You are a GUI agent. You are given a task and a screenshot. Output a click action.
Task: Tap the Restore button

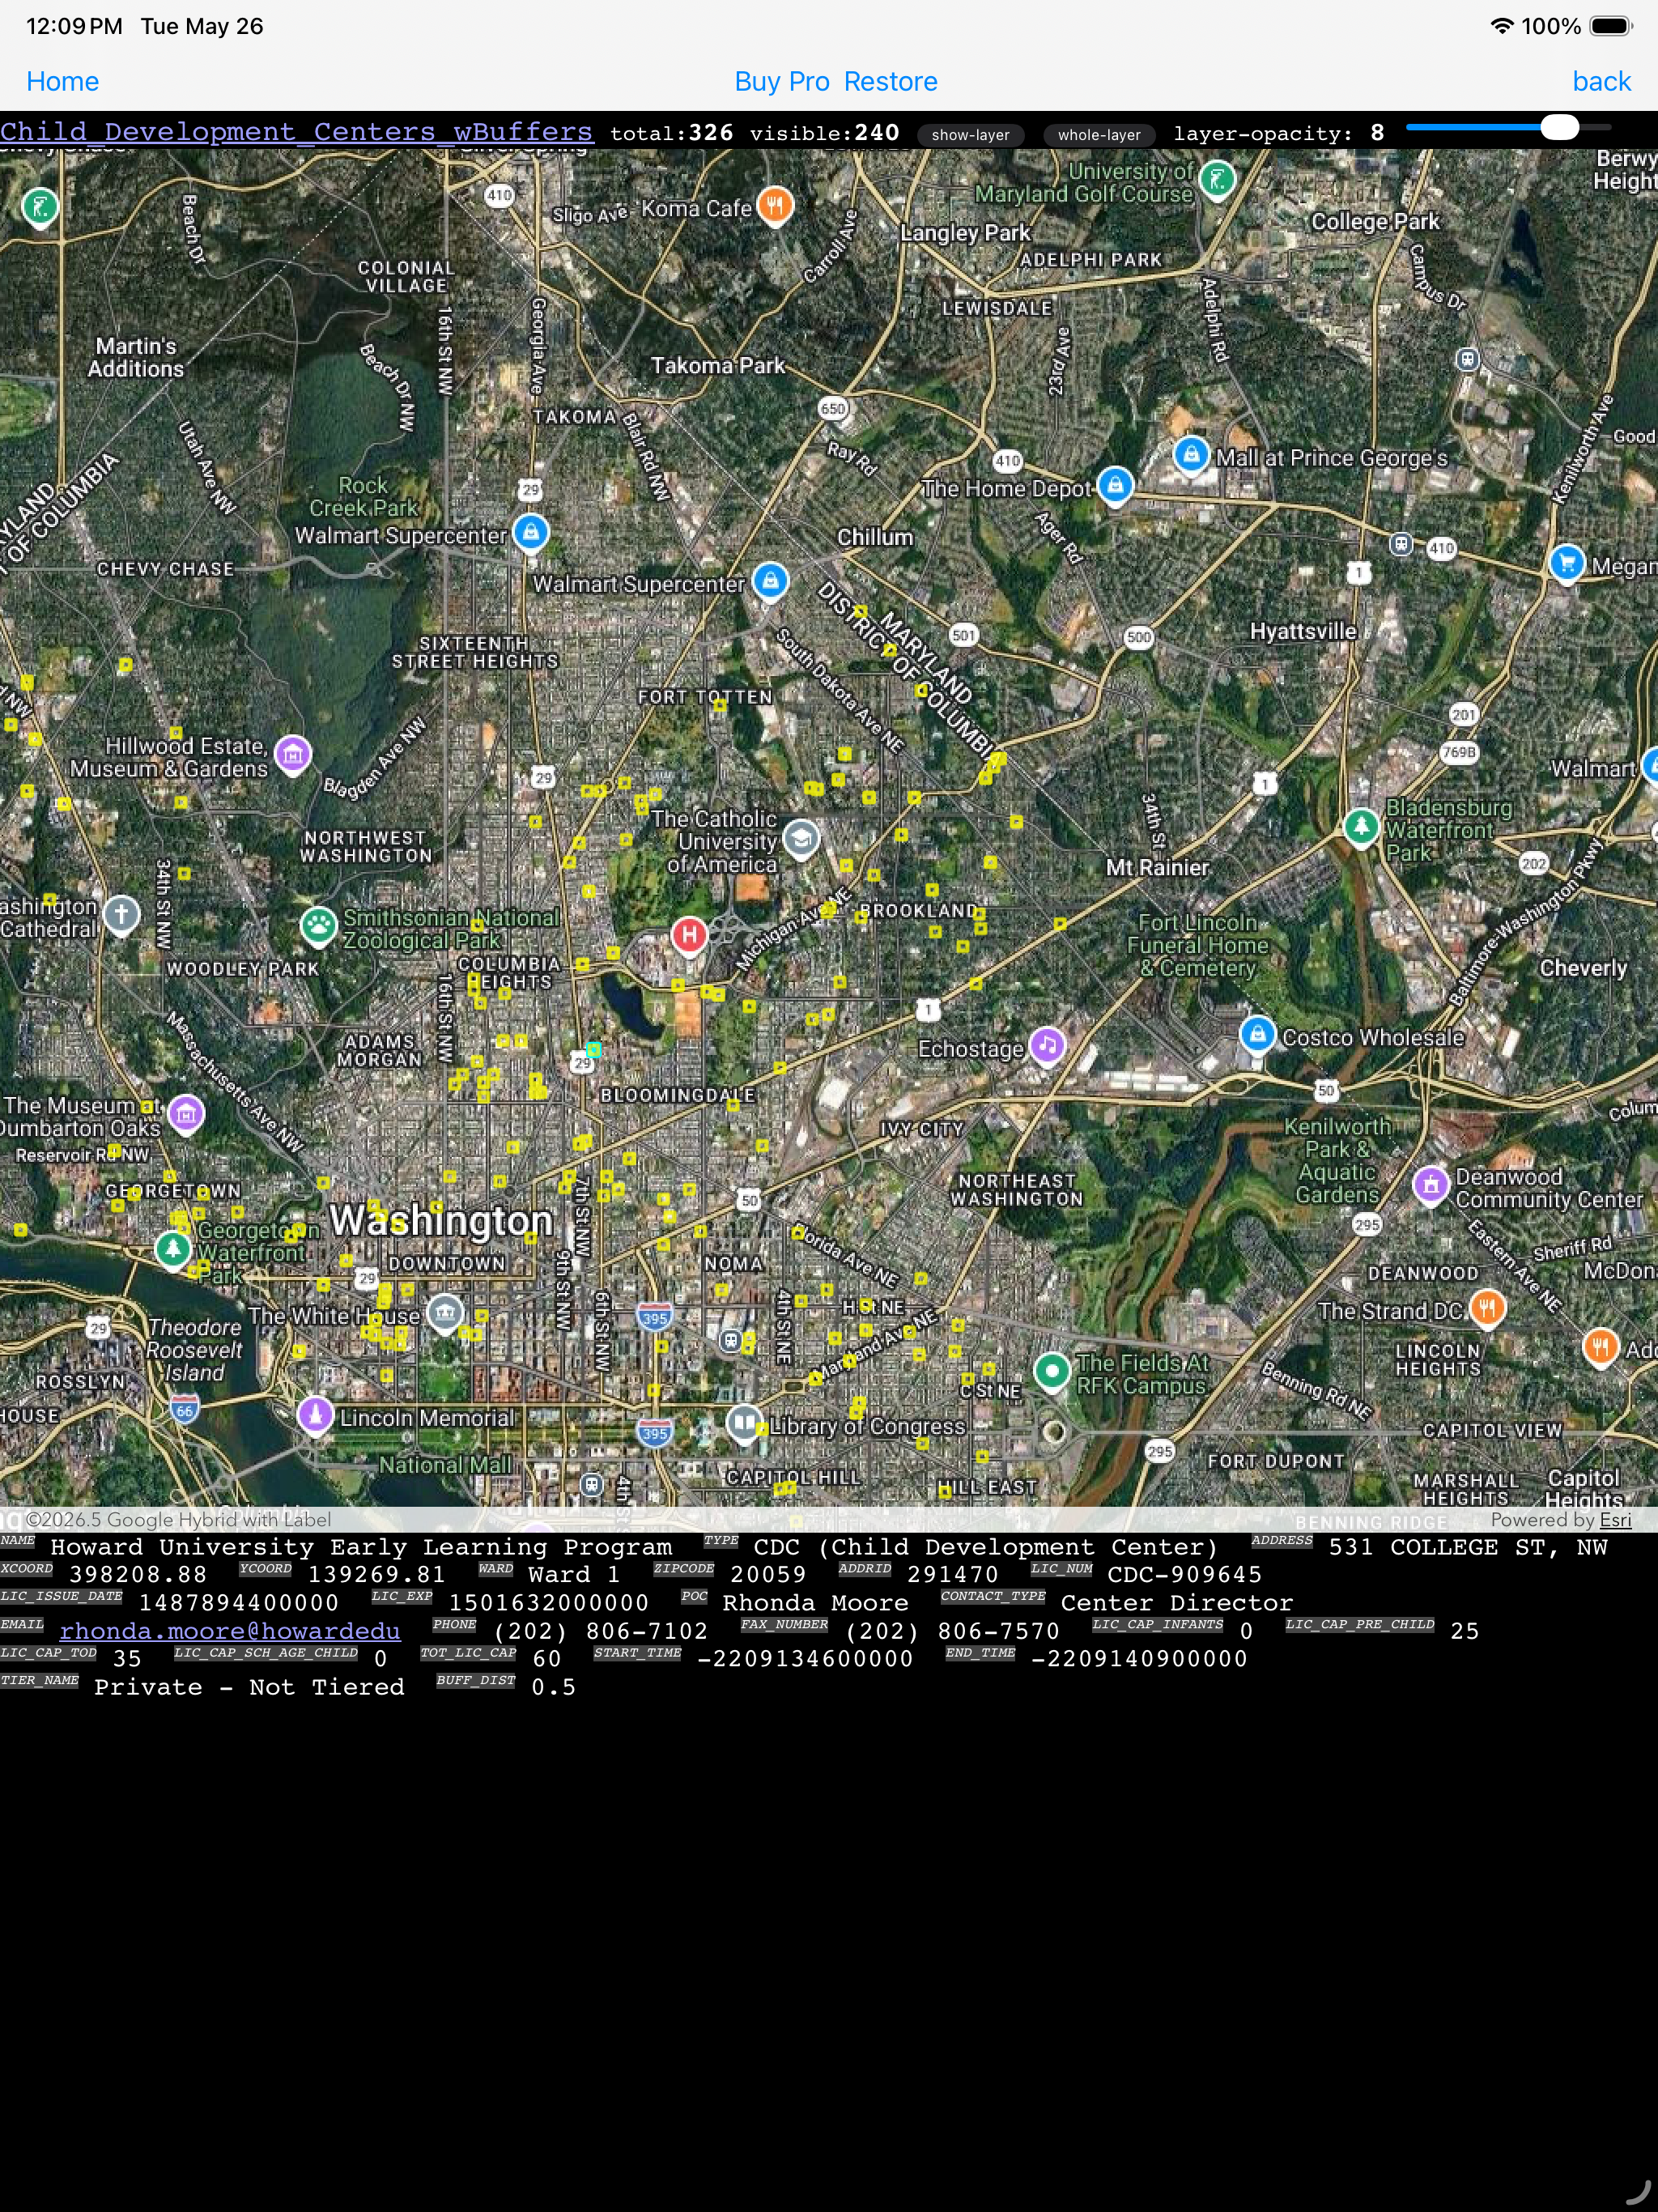(x=890, y=81)
